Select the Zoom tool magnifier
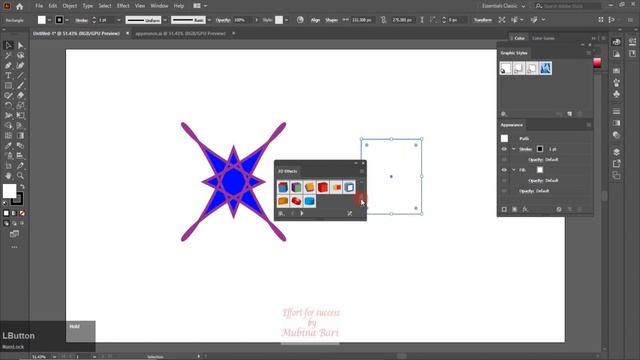Screen dimensions: 640x360 [x=20, y=176]
